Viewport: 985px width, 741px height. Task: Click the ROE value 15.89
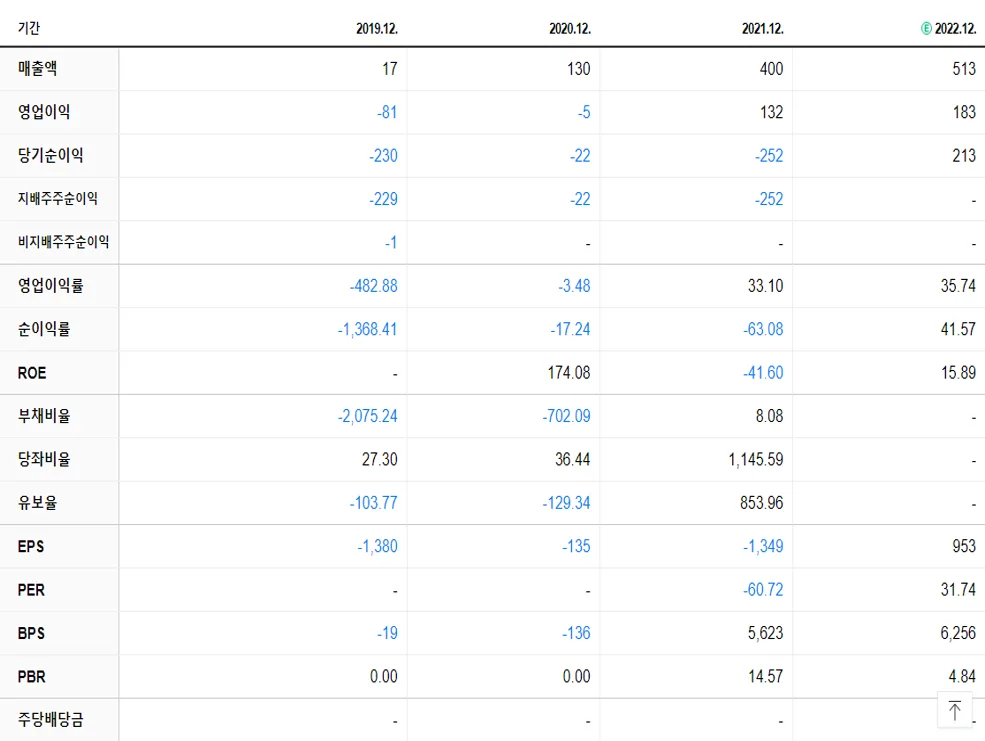(958, 372)
